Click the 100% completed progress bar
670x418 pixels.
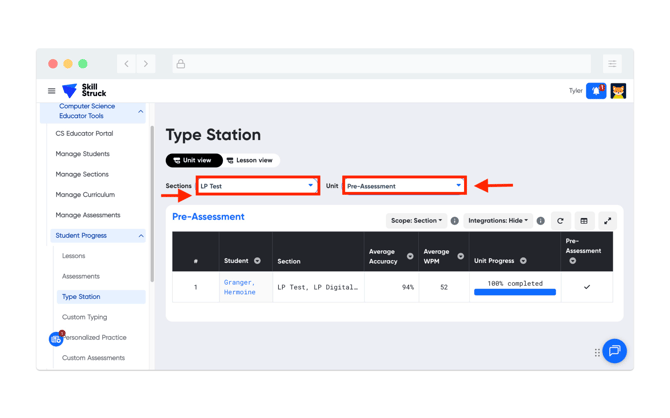pyautogui.click(x=515, y=292)
